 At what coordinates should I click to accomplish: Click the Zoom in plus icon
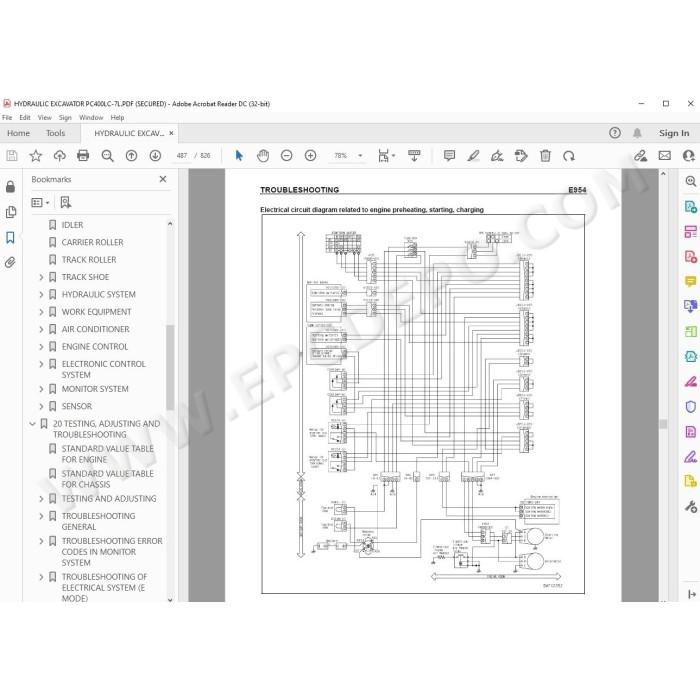310,155
